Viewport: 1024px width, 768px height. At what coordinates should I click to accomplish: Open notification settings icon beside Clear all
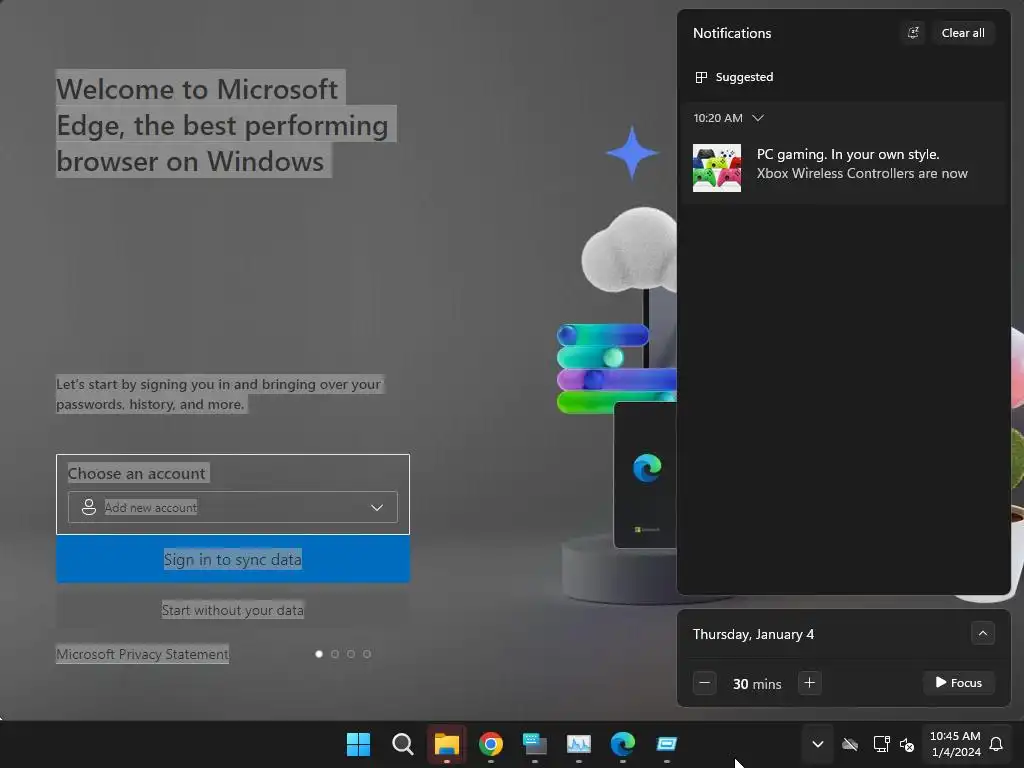(x=913, y=33)
